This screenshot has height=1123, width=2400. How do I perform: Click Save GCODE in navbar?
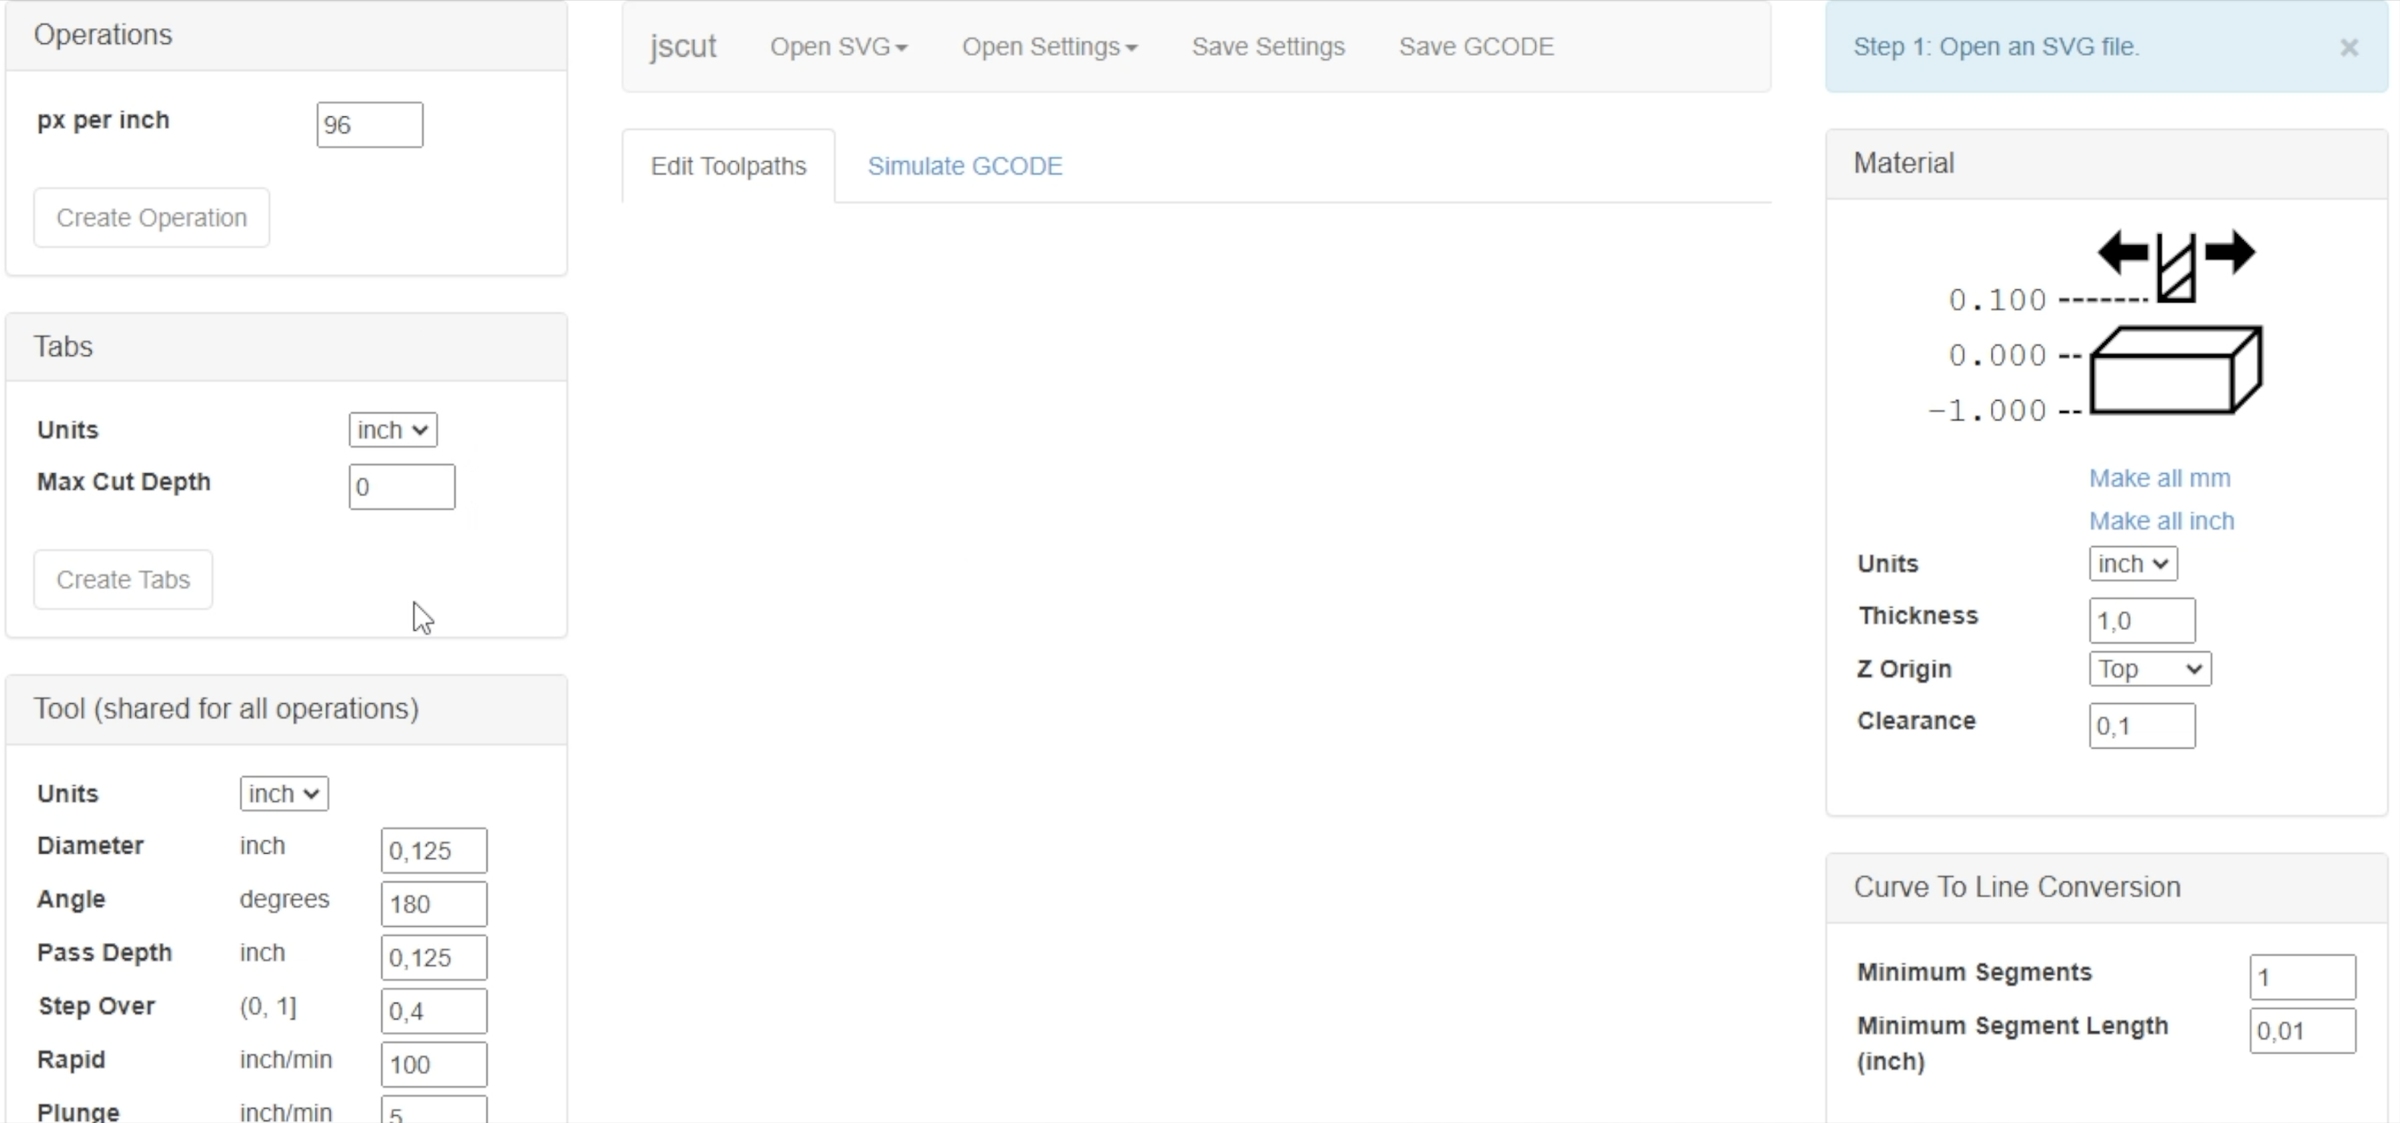coord(1475,47)
